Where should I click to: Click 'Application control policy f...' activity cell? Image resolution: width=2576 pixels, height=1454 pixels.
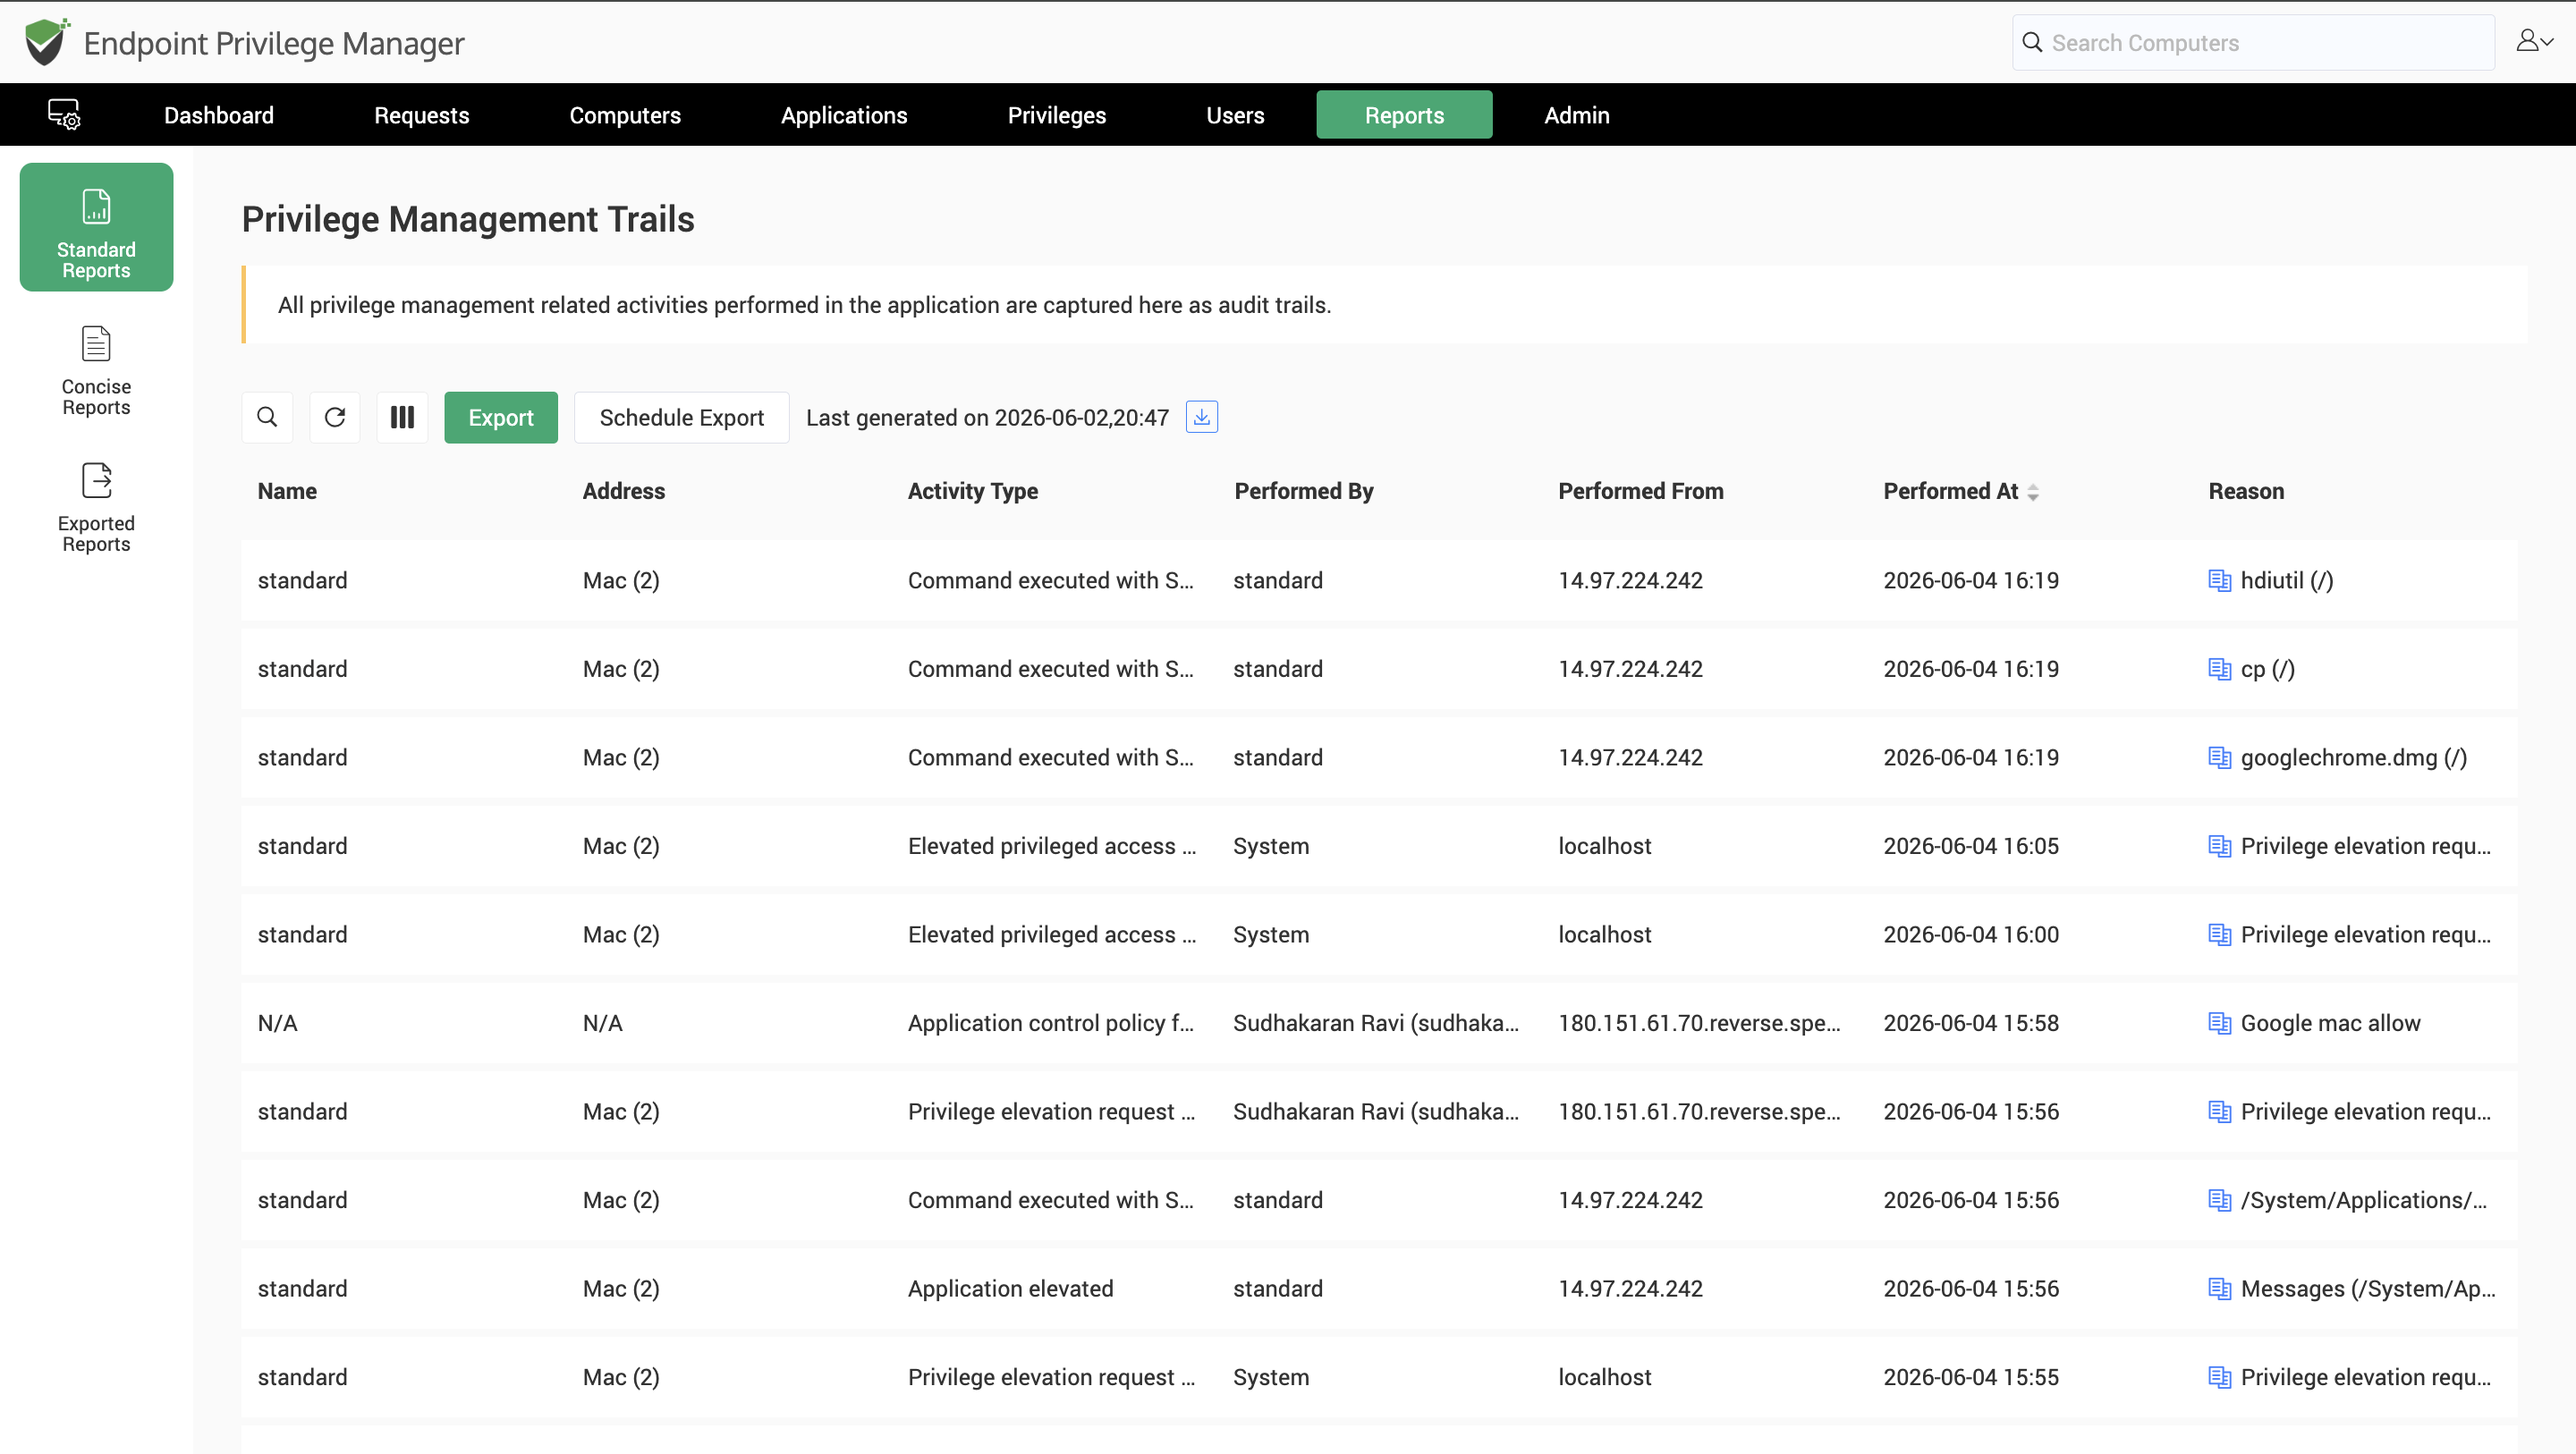(1051, 1023)
